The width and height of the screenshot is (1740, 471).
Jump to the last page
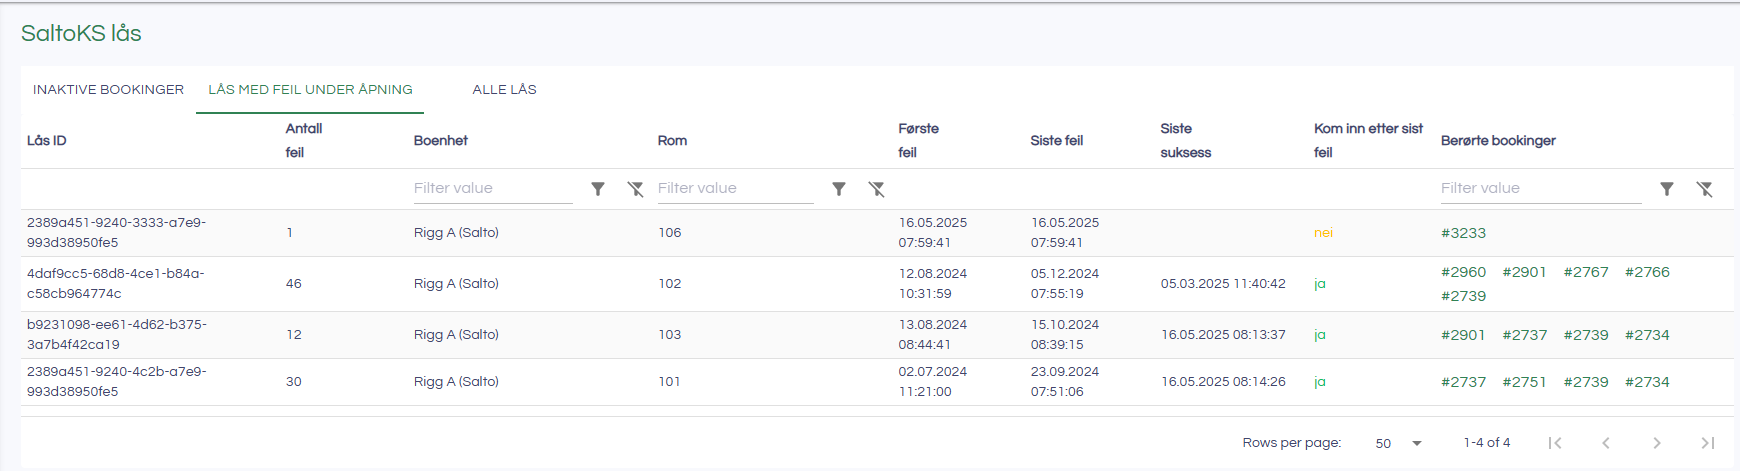(1708, 443)
